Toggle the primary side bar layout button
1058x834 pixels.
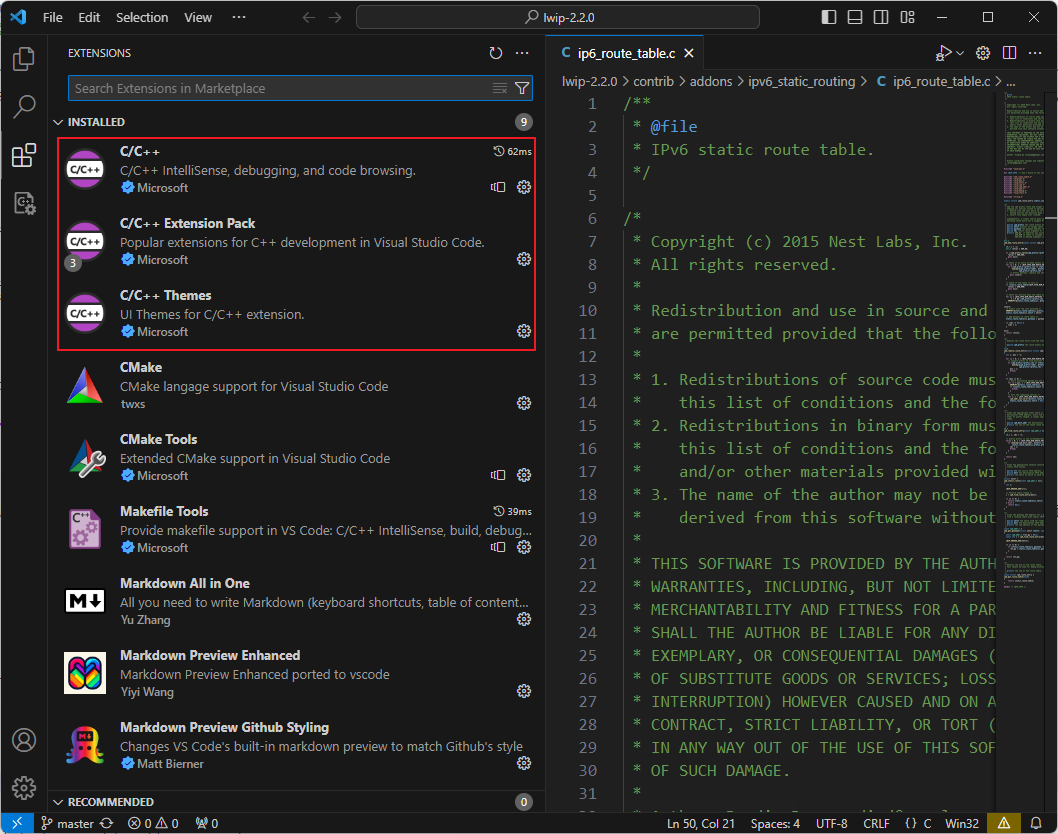(829, 17)
